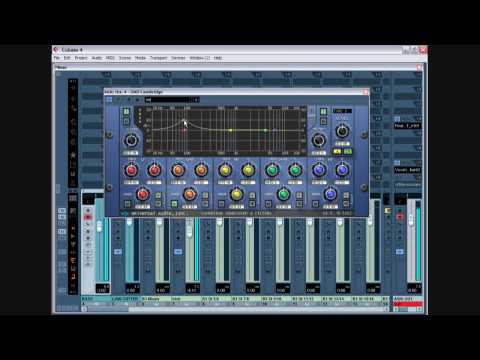This screenshot has height=360, width=480.
Task: Click the red button on the output channel strip
Action: 400,217
